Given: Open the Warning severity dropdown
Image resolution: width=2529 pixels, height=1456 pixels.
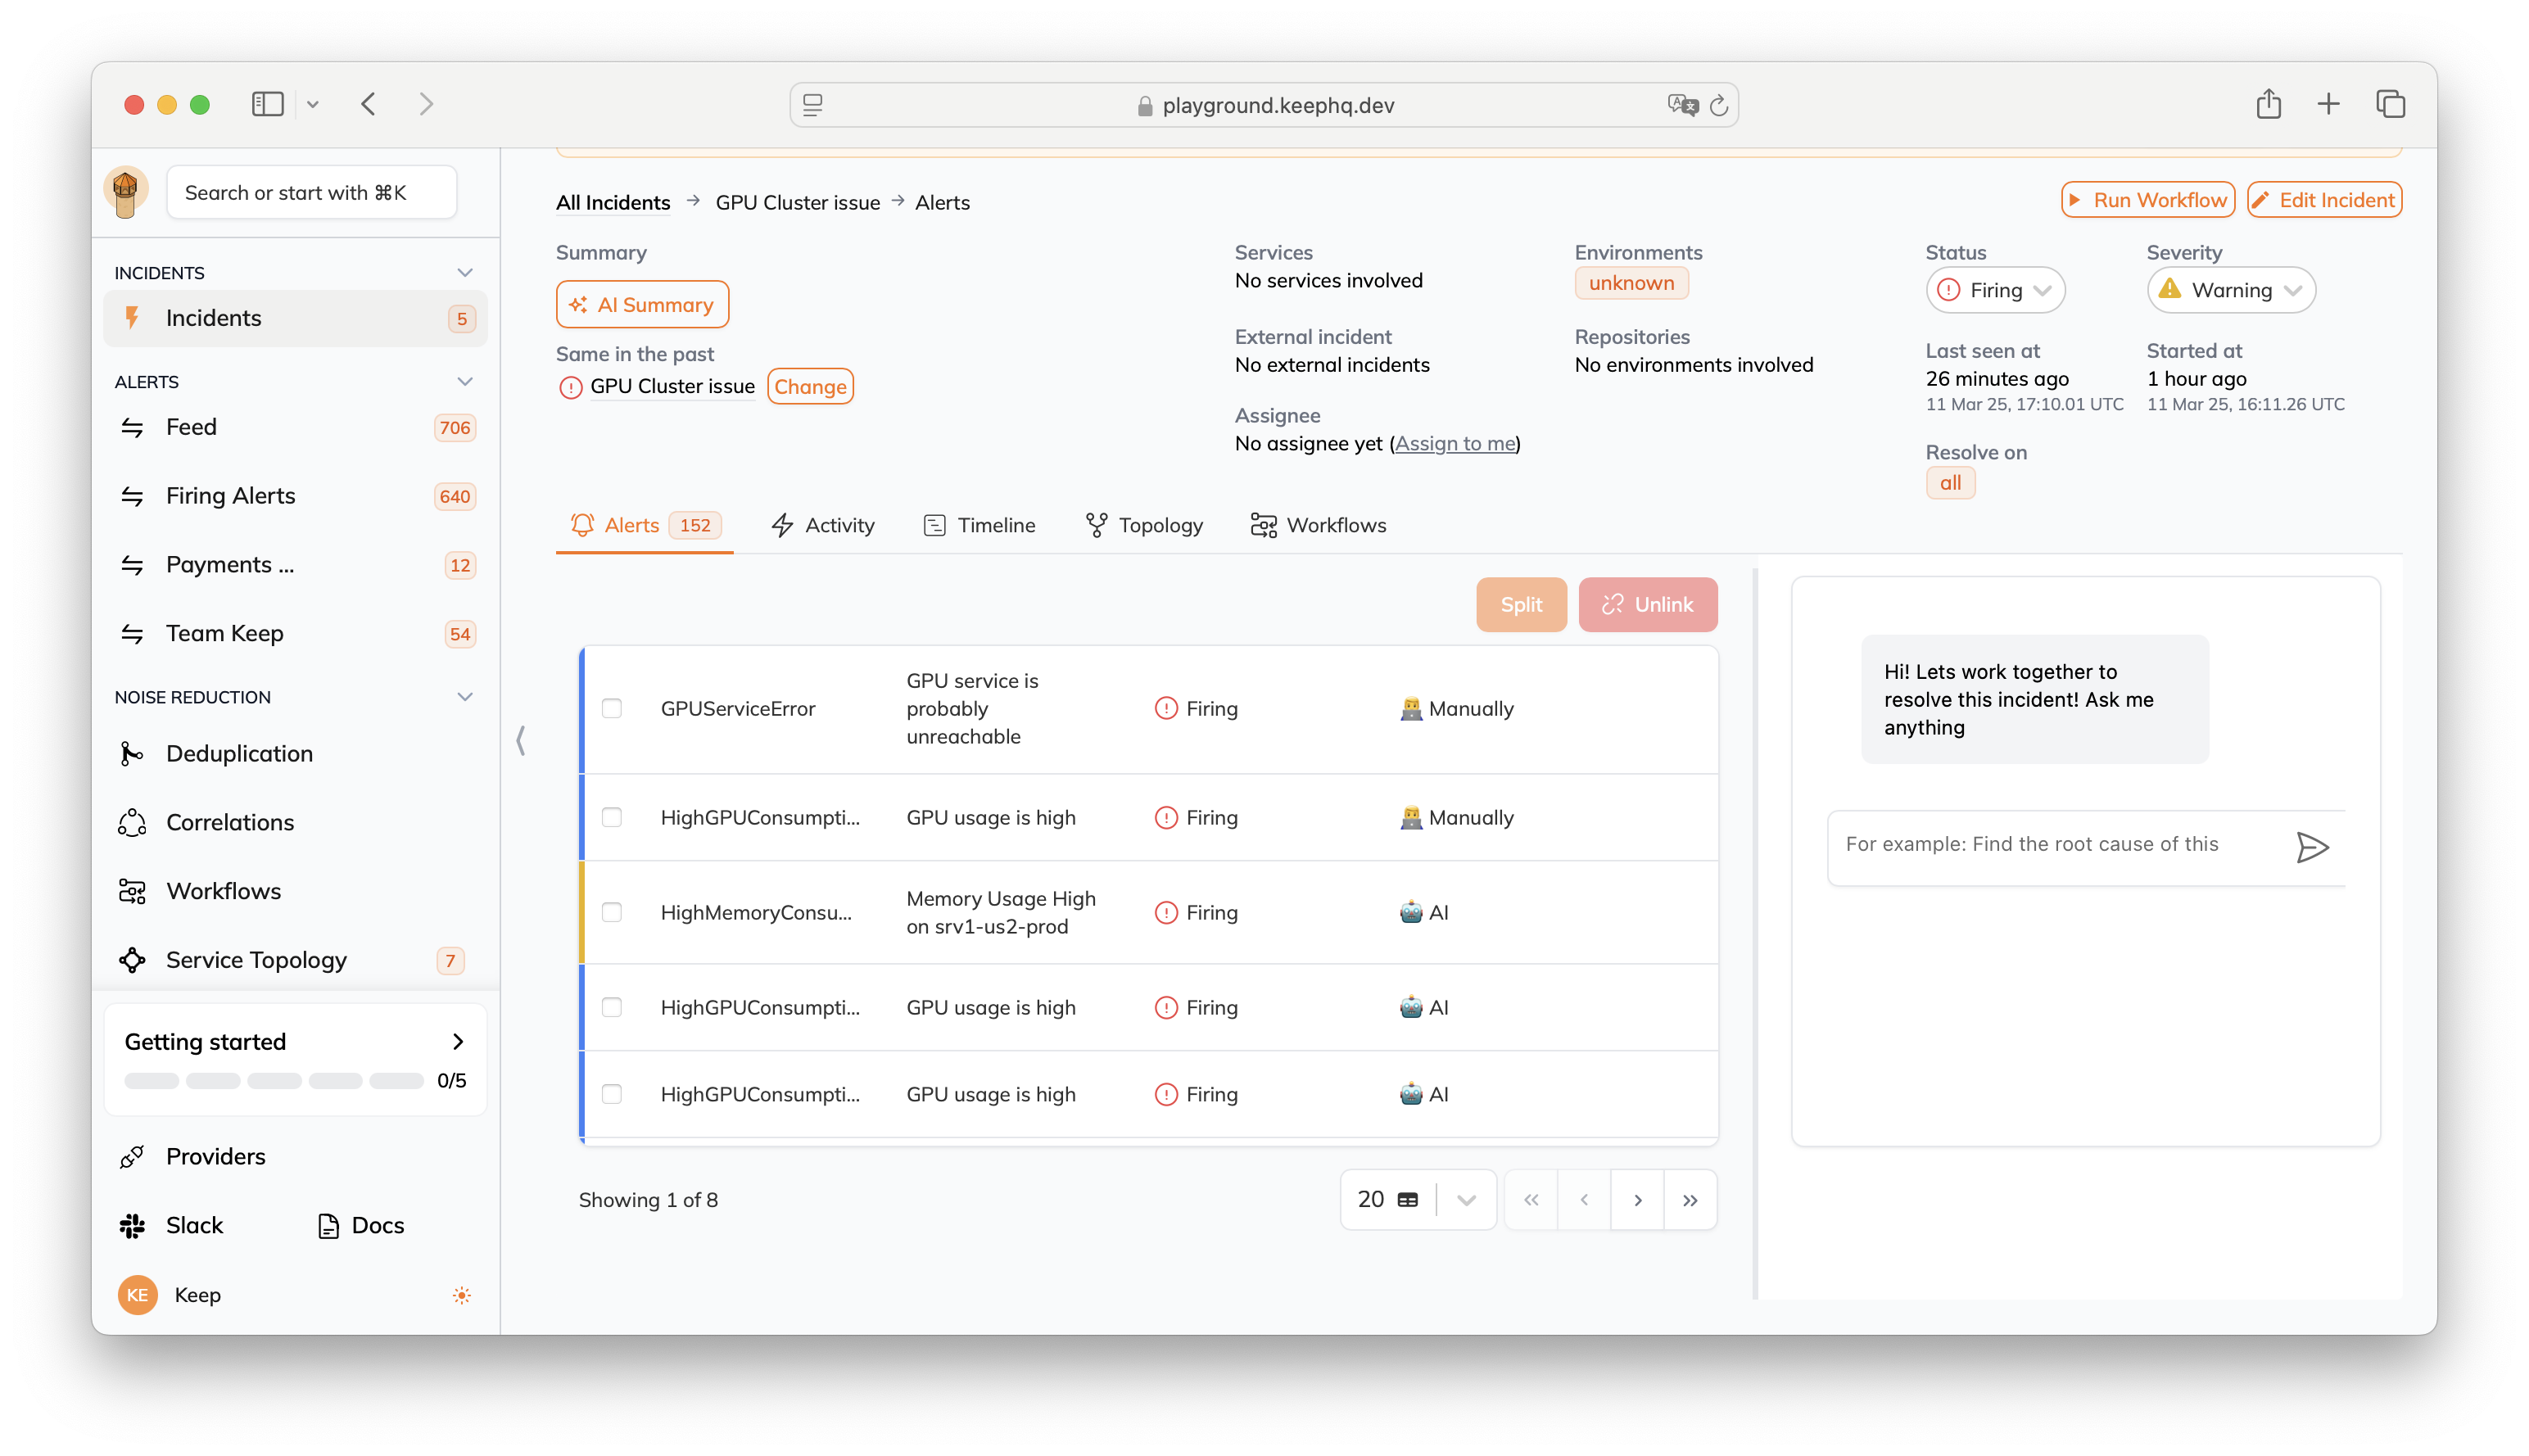Looking at the screenshot, I should 2230,291.
